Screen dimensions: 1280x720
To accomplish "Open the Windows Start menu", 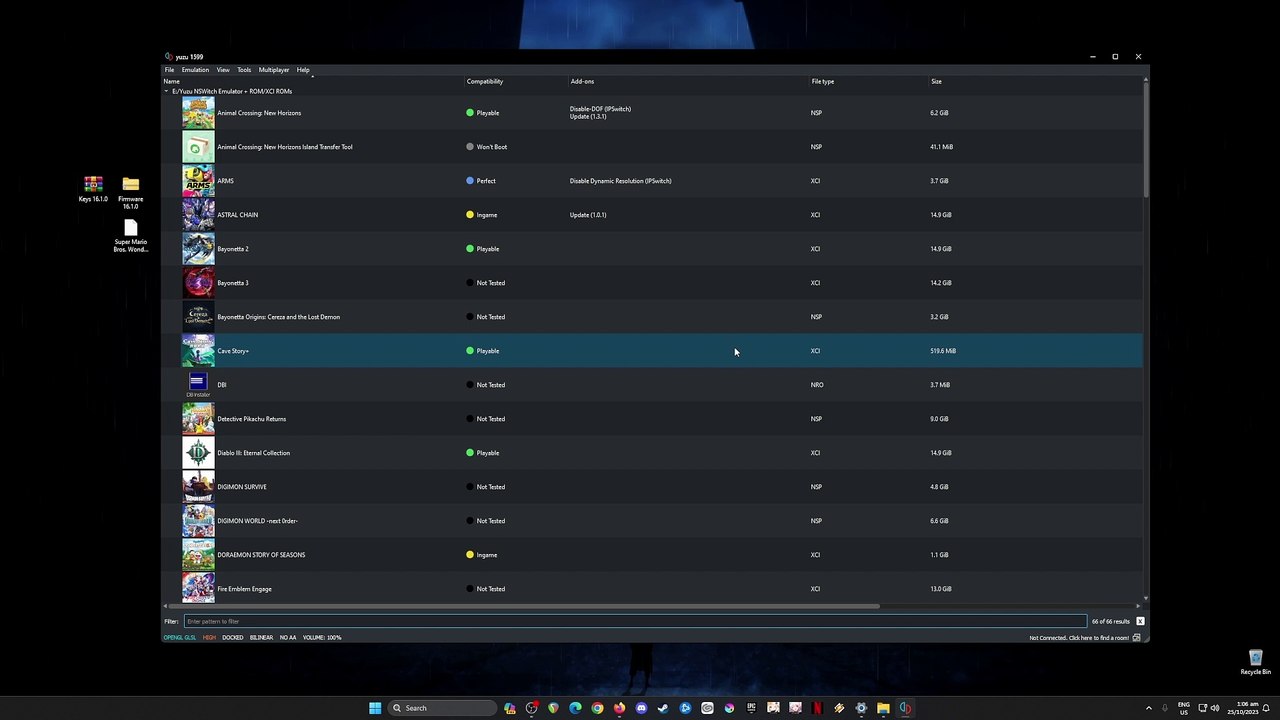I will [x=375, y=708].
